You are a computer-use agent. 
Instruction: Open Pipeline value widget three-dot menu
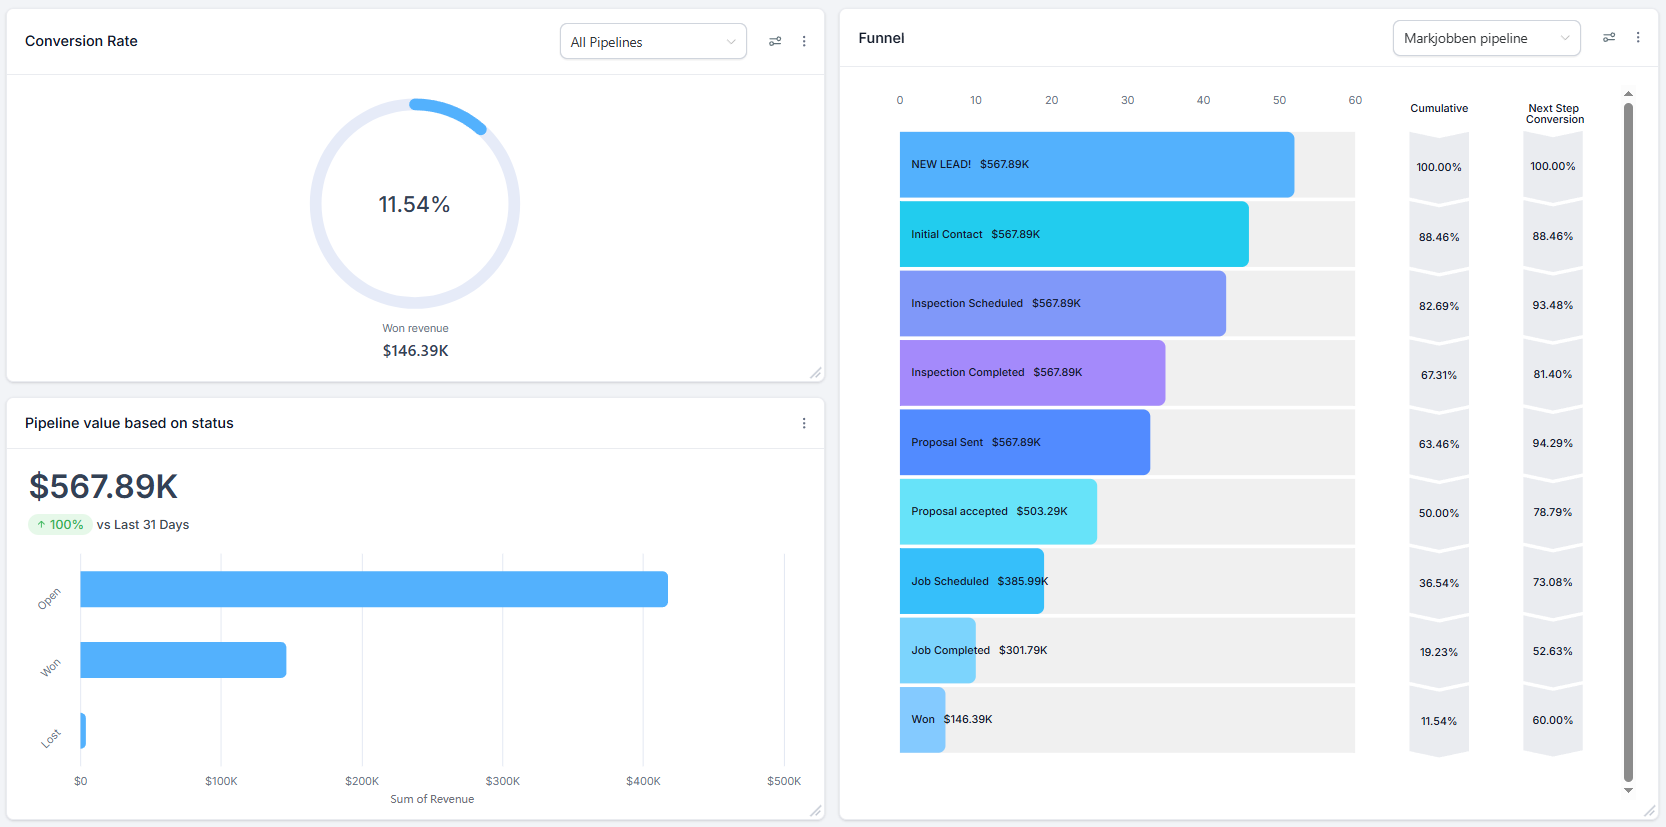coord(804,423)
